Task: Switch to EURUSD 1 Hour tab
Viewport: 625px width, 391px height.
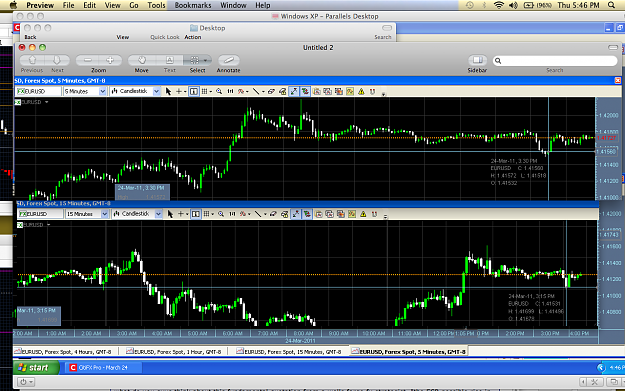Action: tap(173, 352)
